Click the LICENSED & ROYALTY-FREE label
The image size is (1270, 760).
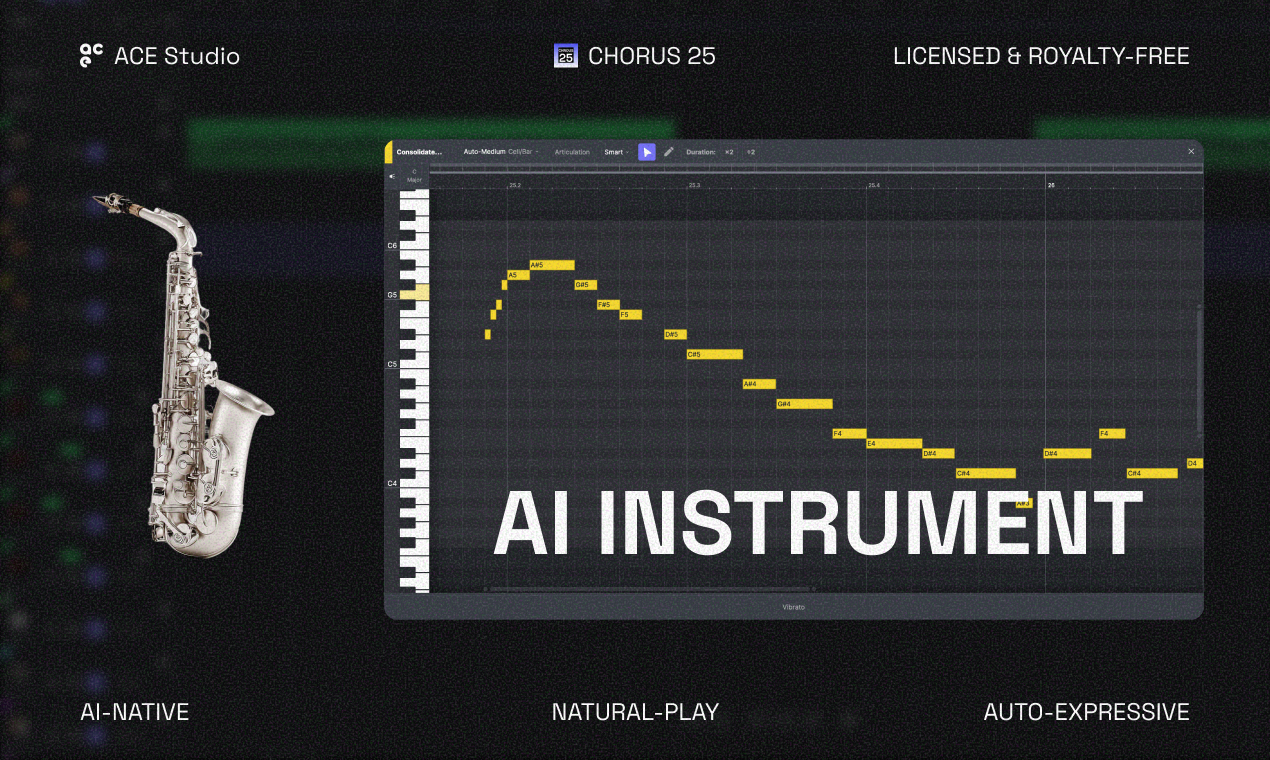(x=1042, y=56)
